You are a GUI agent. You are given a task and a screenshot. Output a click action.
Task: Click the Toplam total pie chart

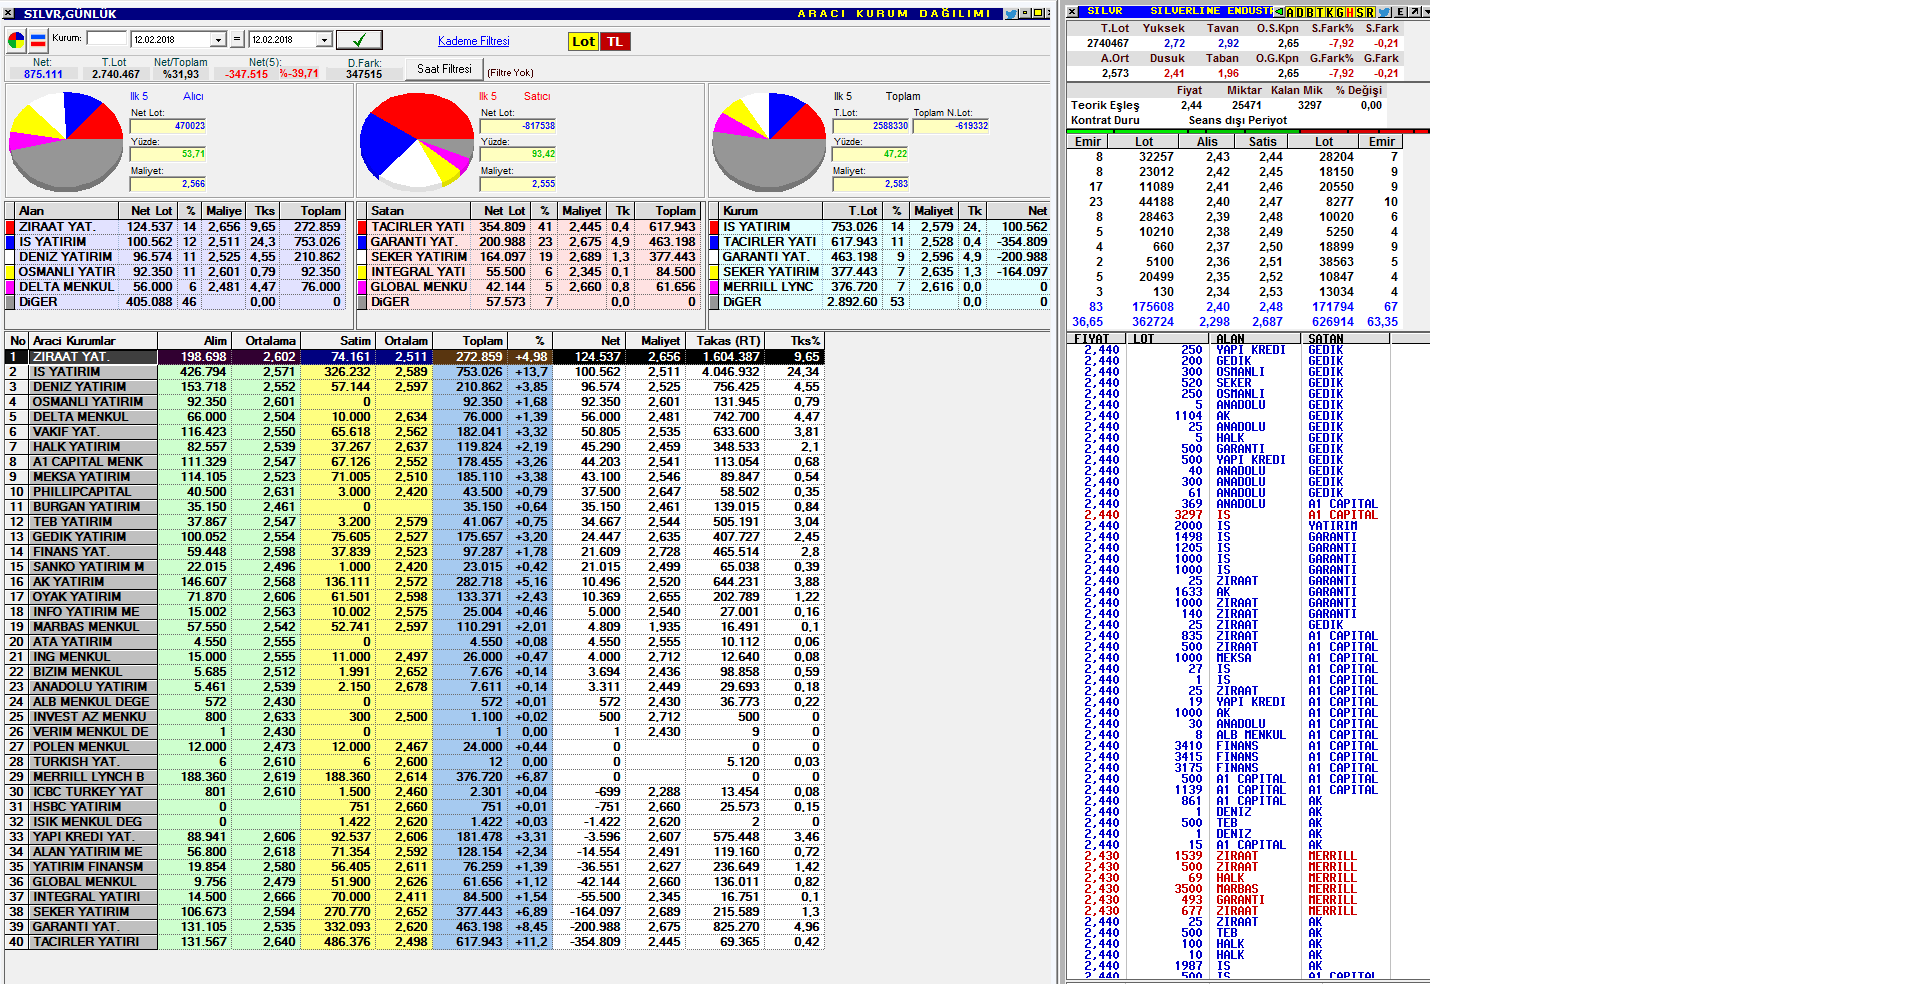pos(769,141)
